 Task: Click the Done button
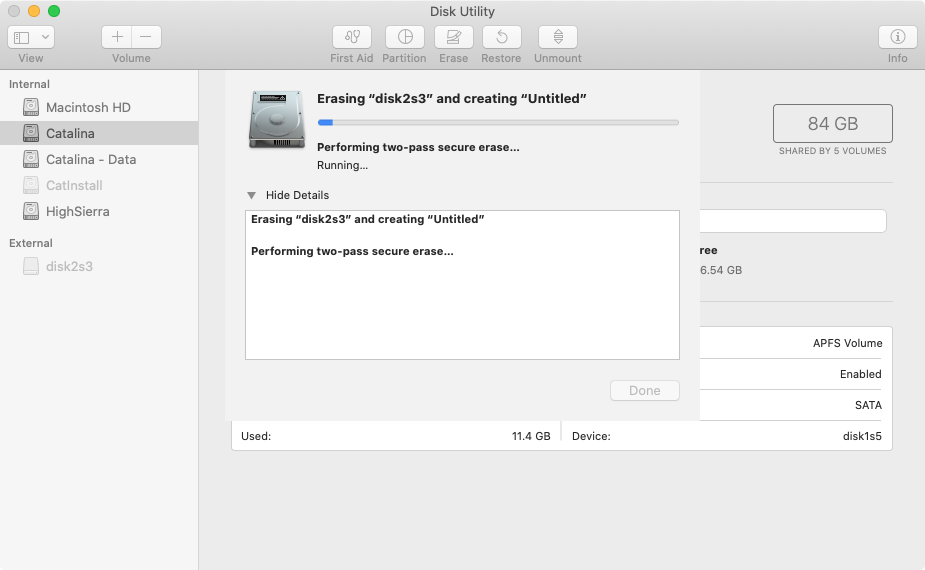tap(645, 391)
